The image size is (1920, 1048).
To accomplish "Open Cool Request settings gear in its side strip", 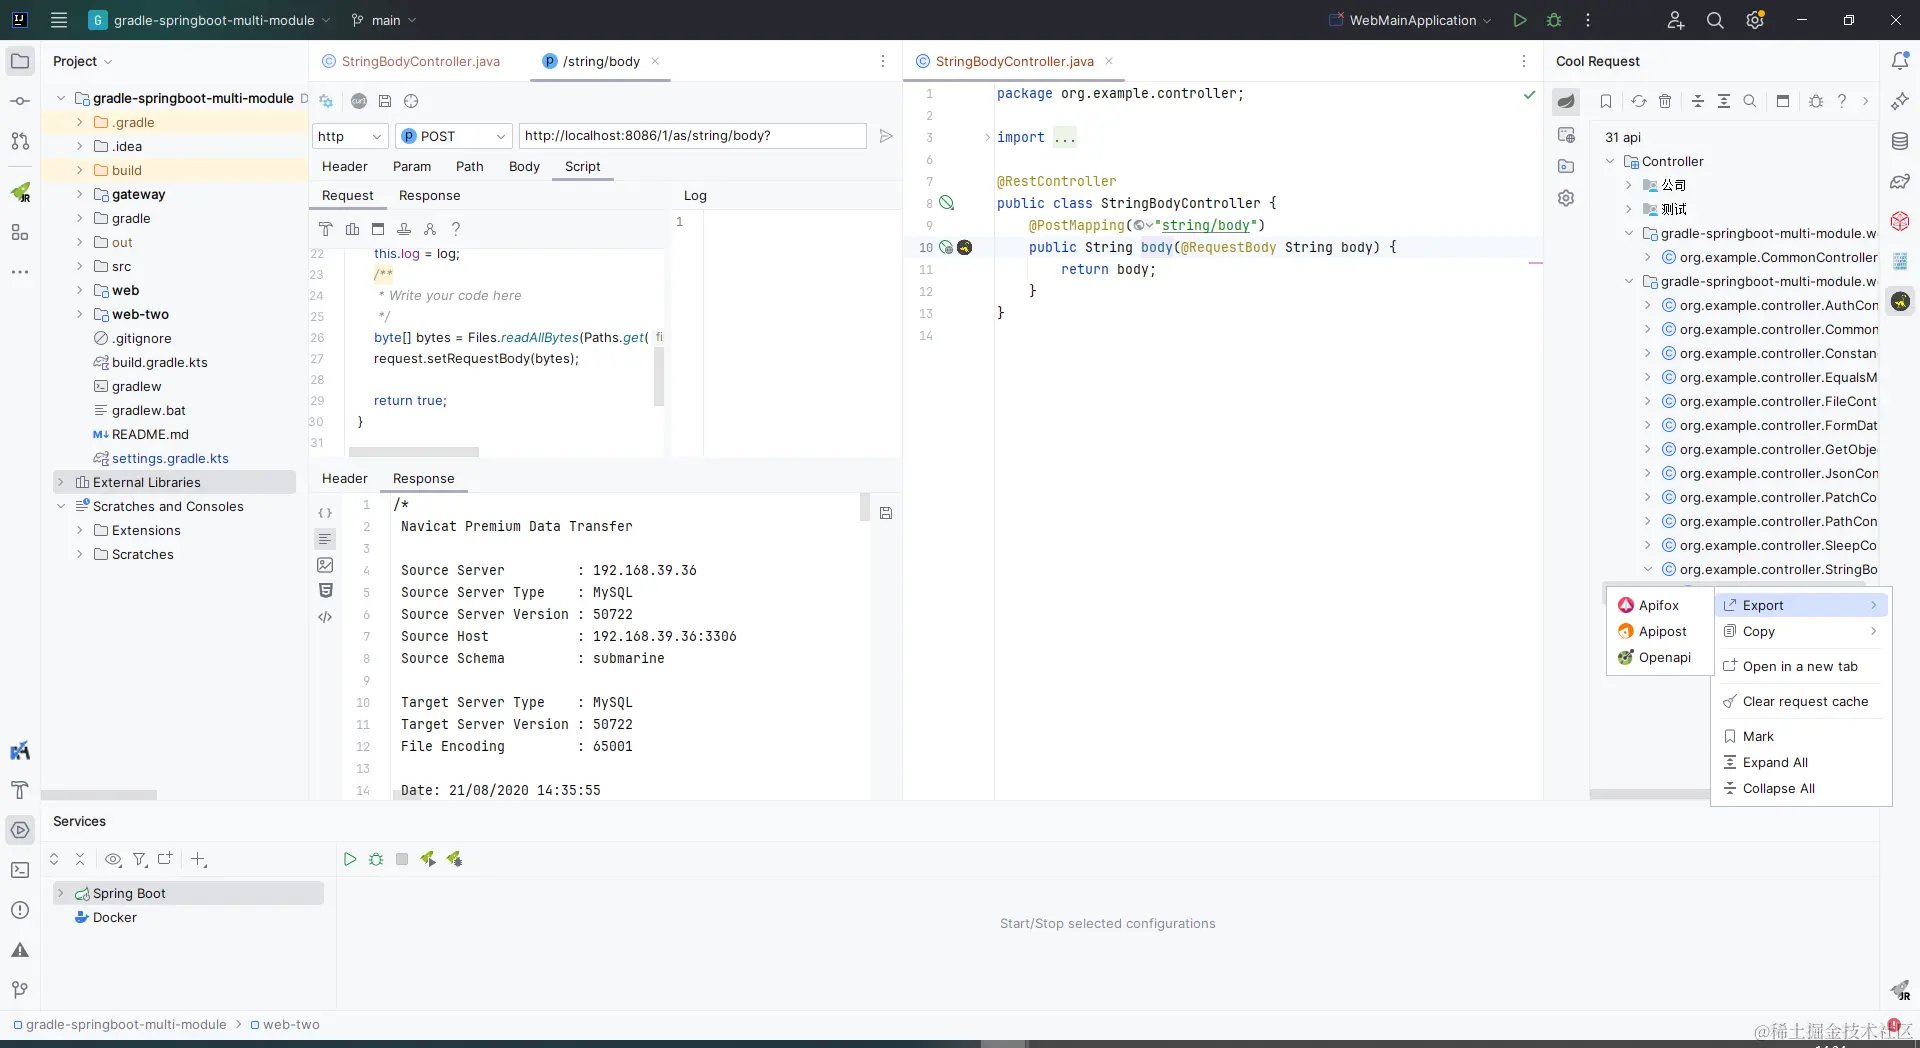I will point(1566,198).
